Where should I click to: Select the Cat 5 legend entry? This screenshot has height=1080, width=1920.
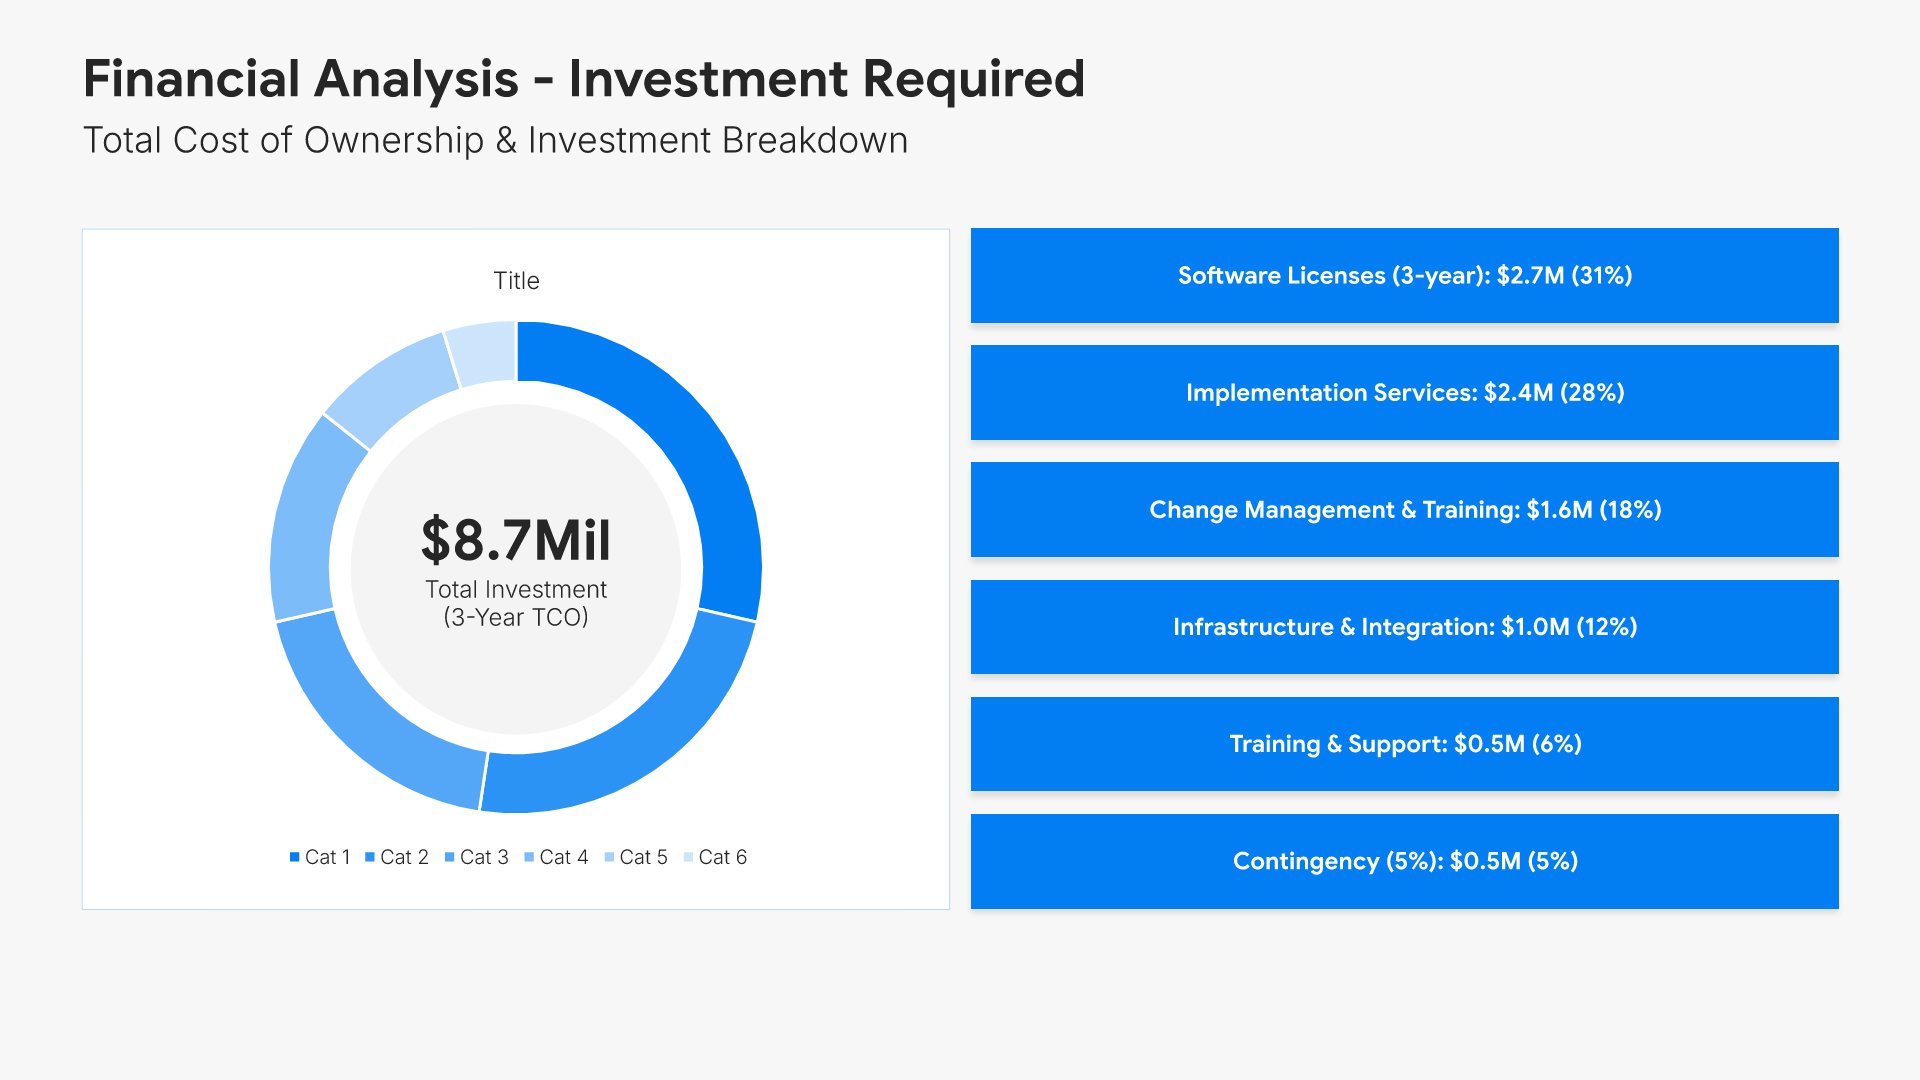tap(642, 857)
